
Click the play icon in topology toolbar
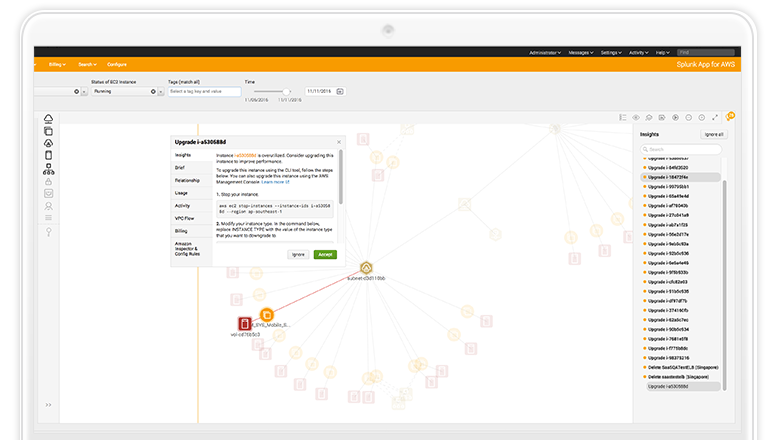coord(675,117)
